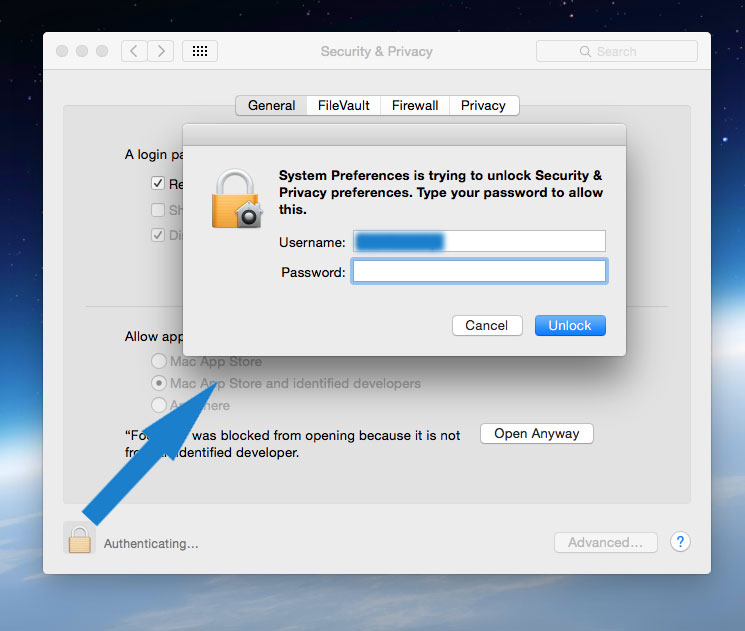Click the Unlock button
The height and width of the screenshot is (631, 745).
click(x=570, y=325)
